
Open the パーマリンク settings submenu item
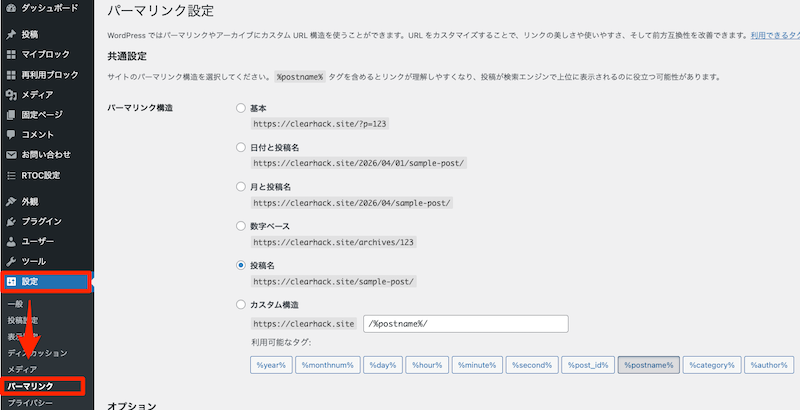pyautogui.click(x=40, y=385)
